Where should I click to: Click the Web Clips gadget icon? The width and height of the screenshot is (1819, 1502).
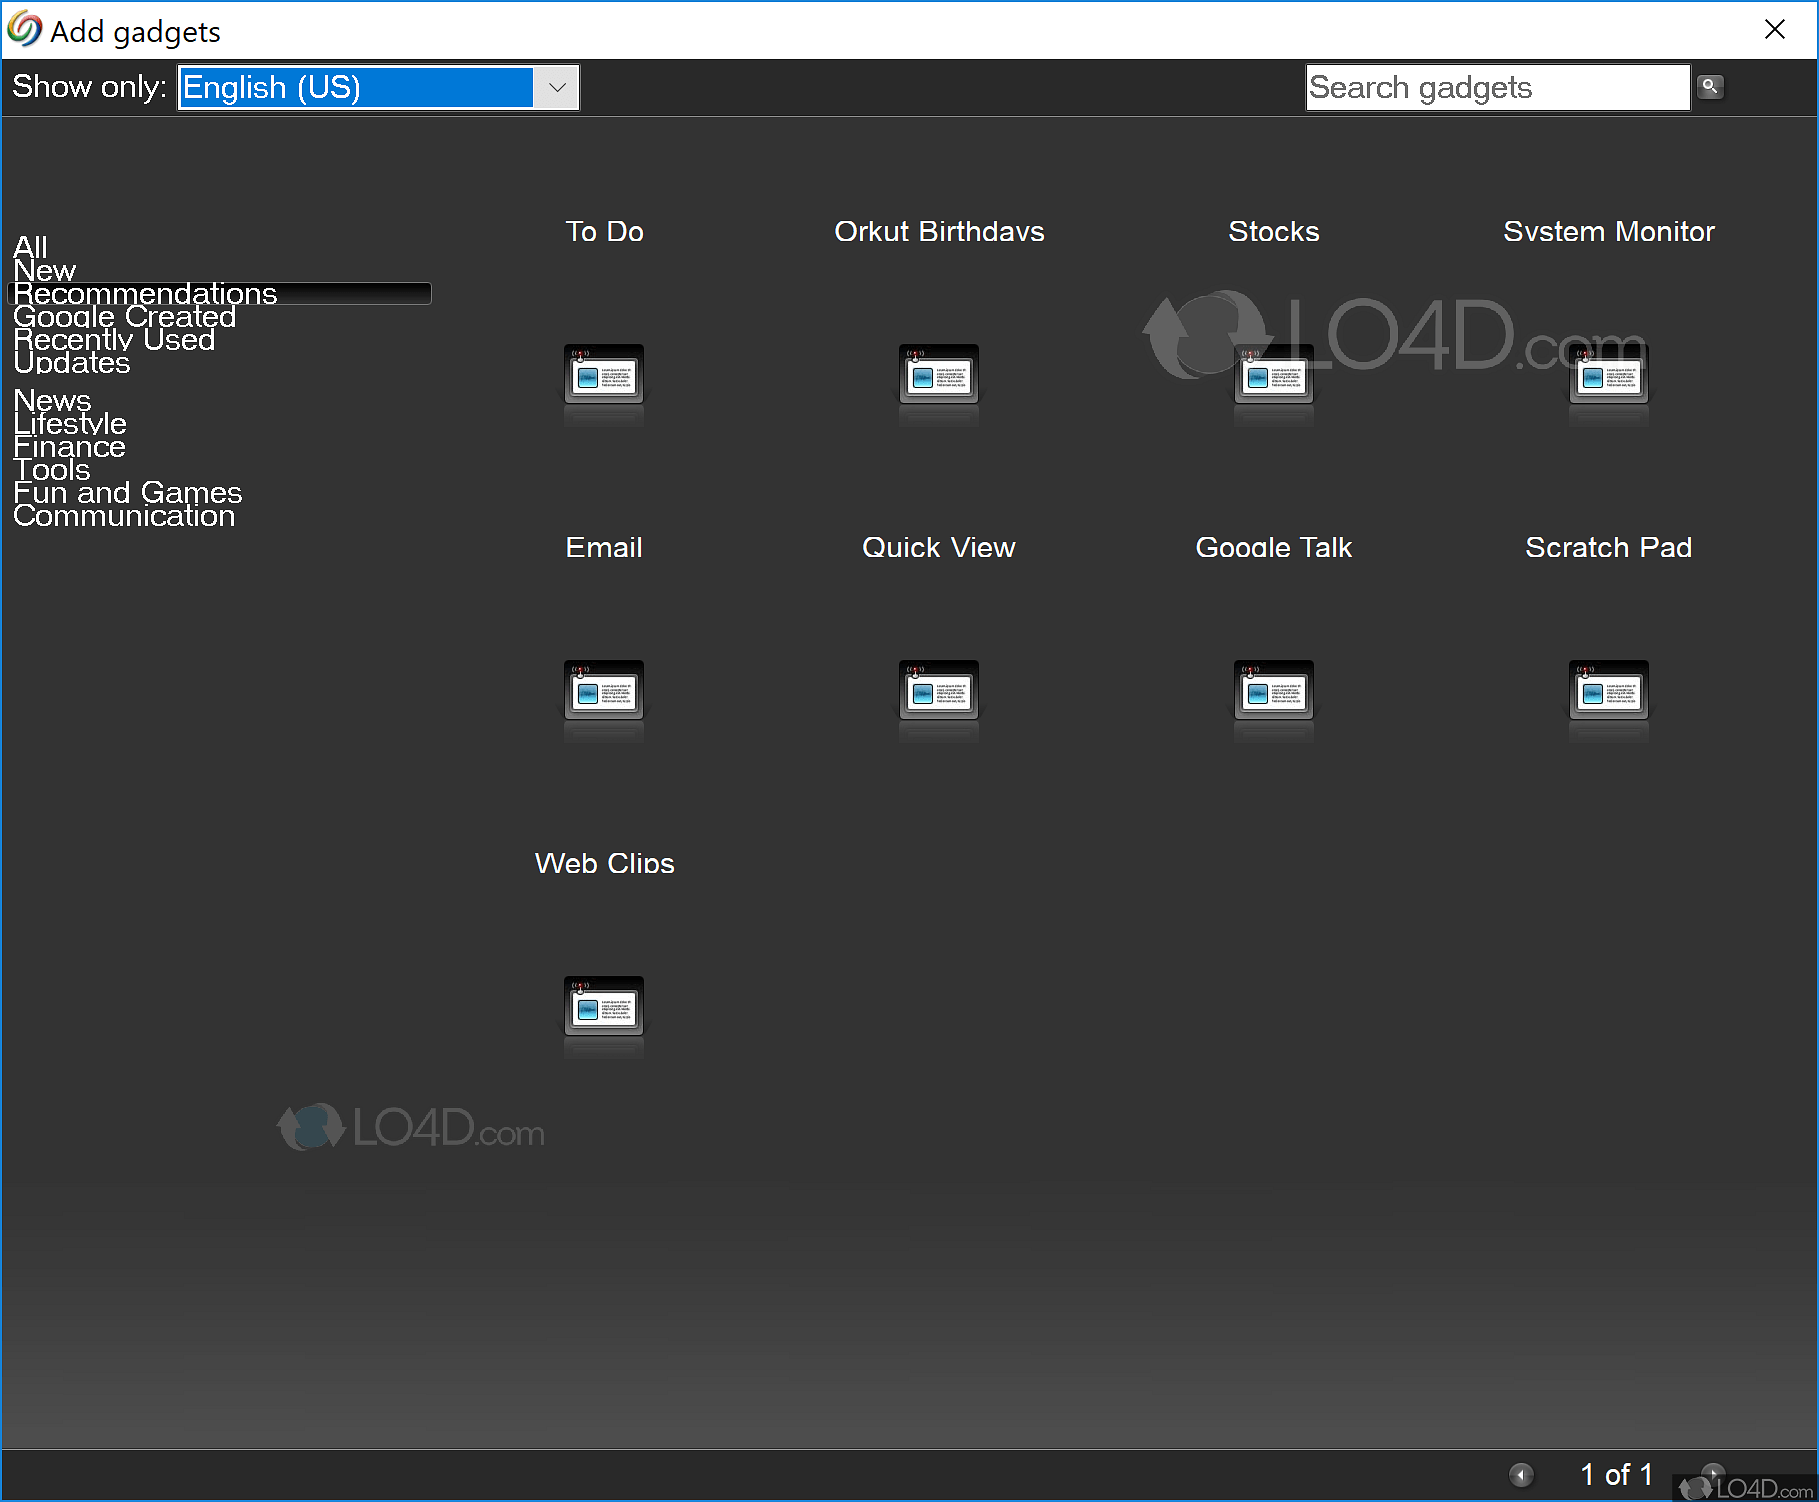pos(604,1006)
